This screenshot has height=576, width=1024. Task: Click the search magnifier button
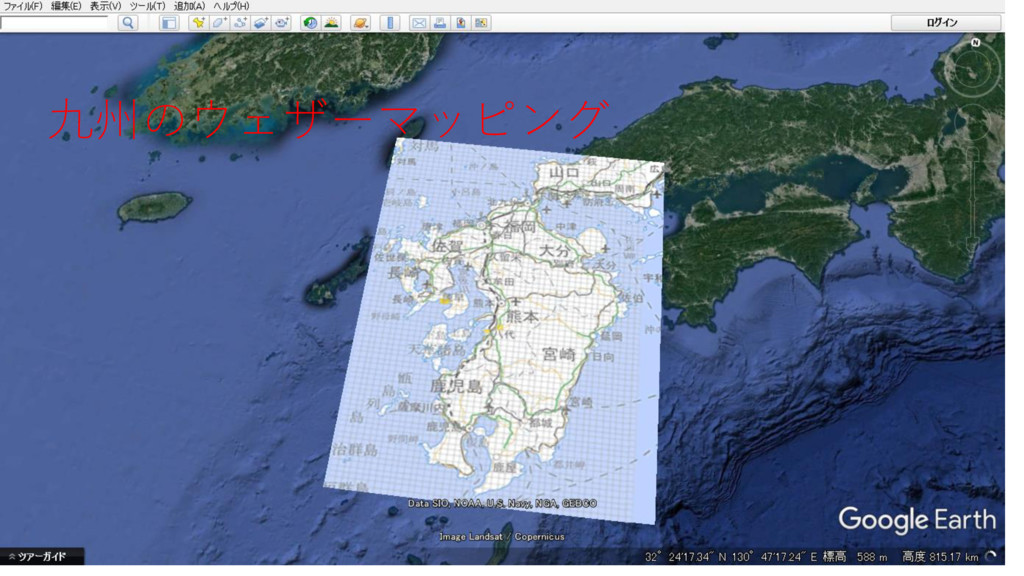128,23
